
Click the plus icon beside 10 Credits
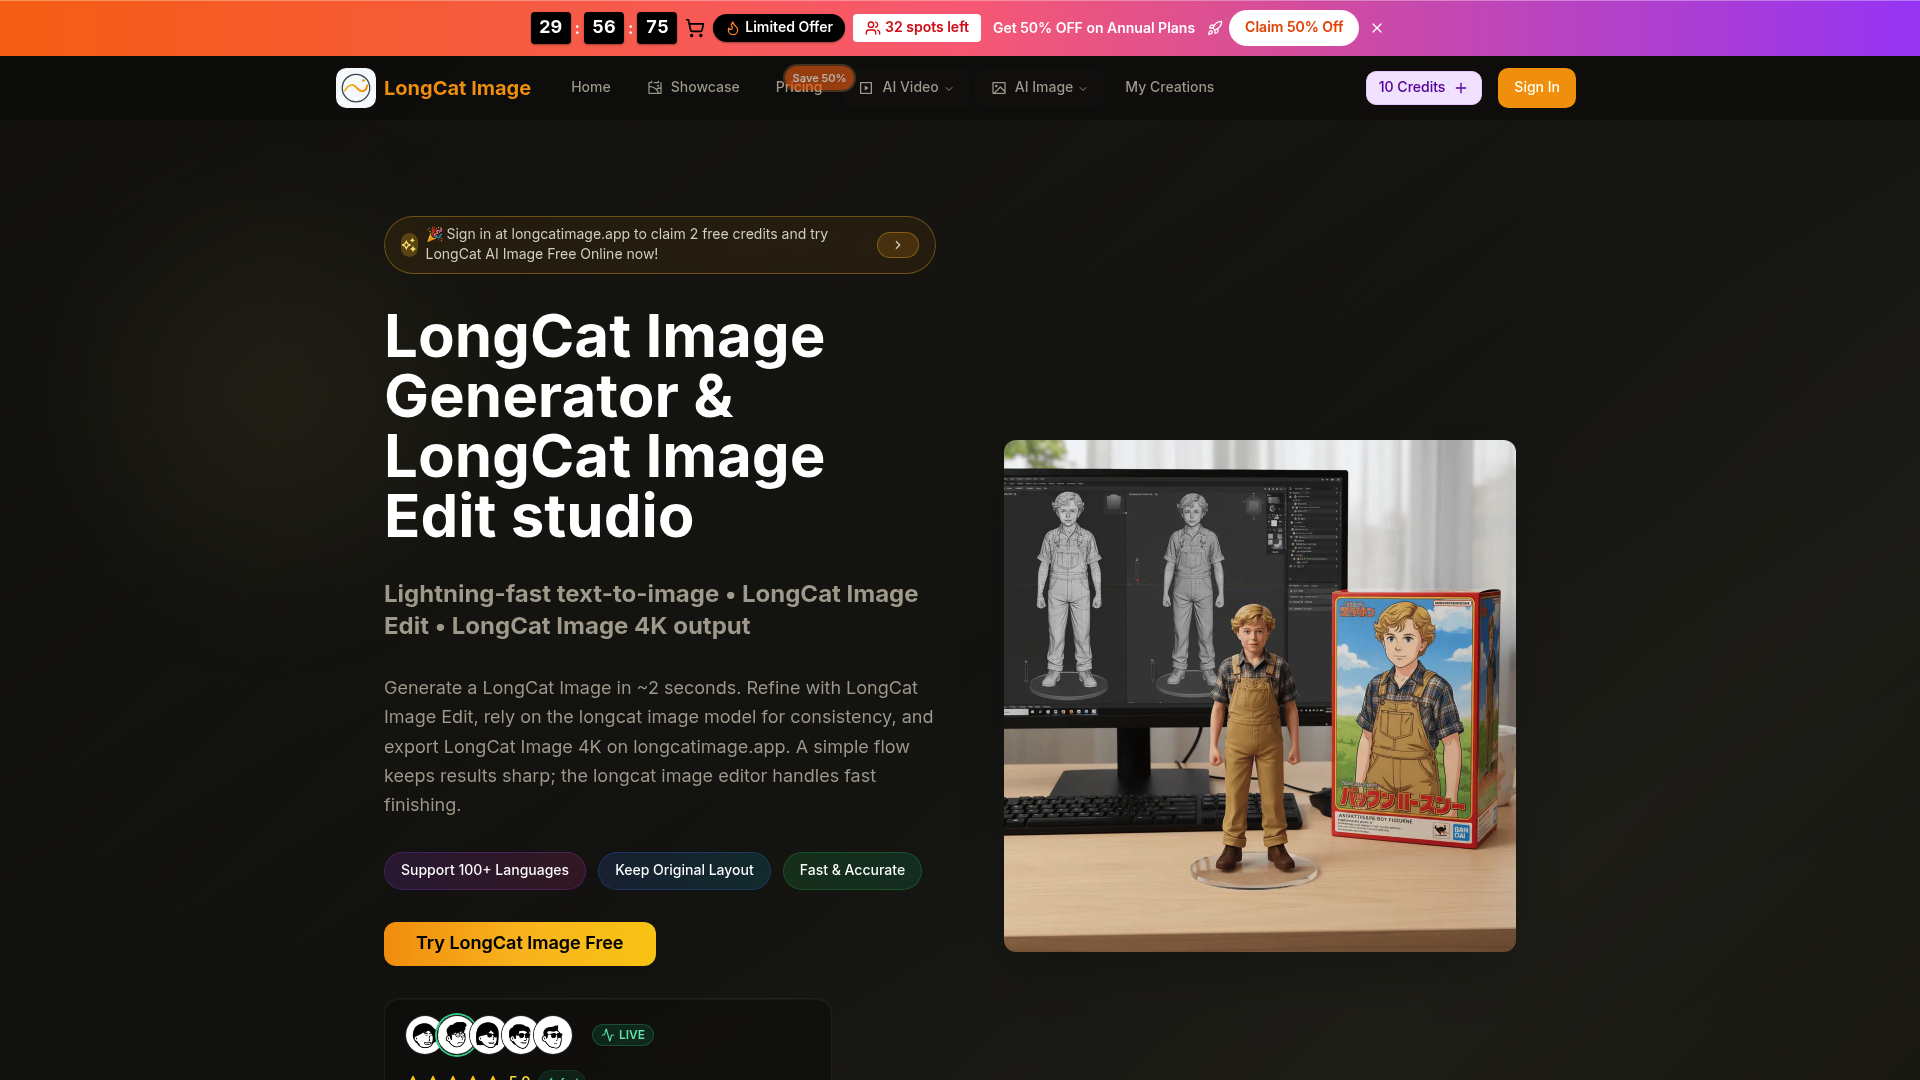click(x=1460, y=88)
